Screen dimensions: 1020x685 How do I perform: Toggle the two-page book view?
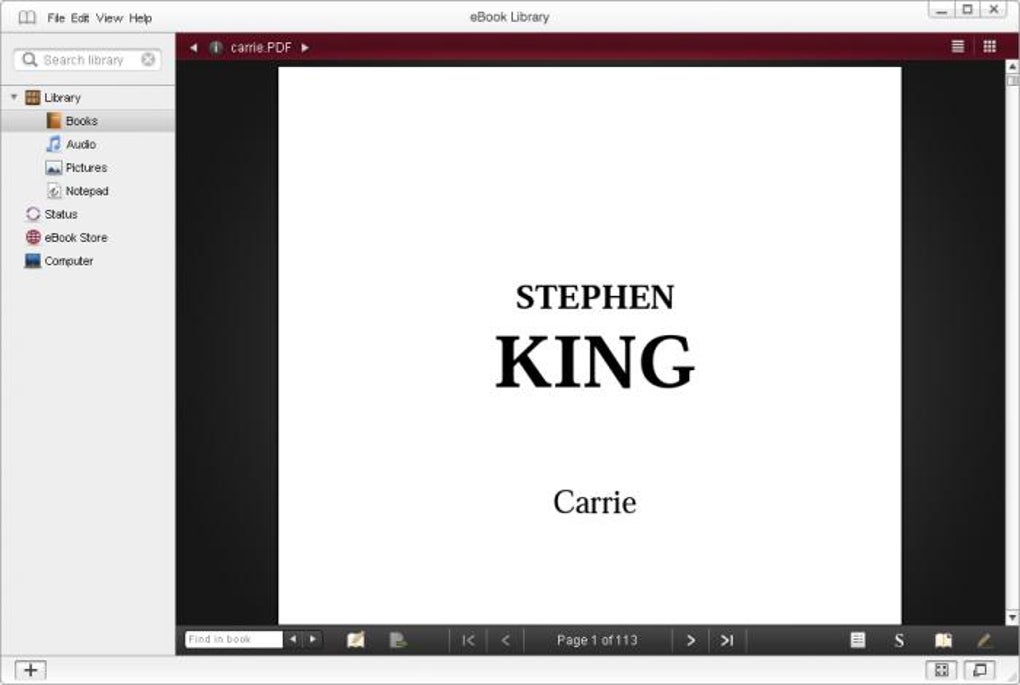[943, 641]
